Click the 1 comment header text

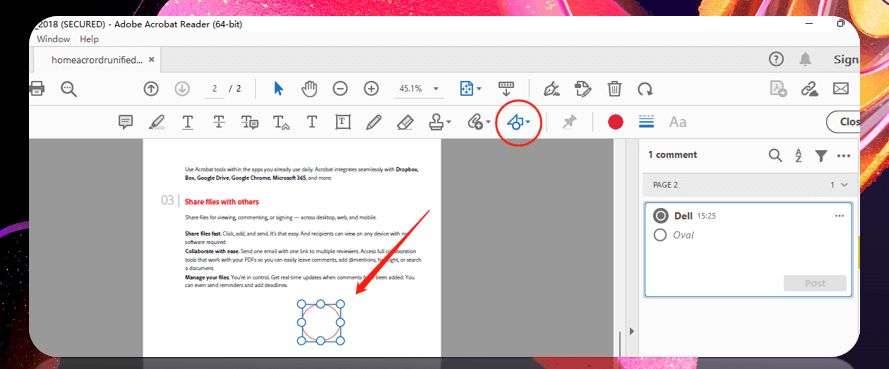click(673, 155)
